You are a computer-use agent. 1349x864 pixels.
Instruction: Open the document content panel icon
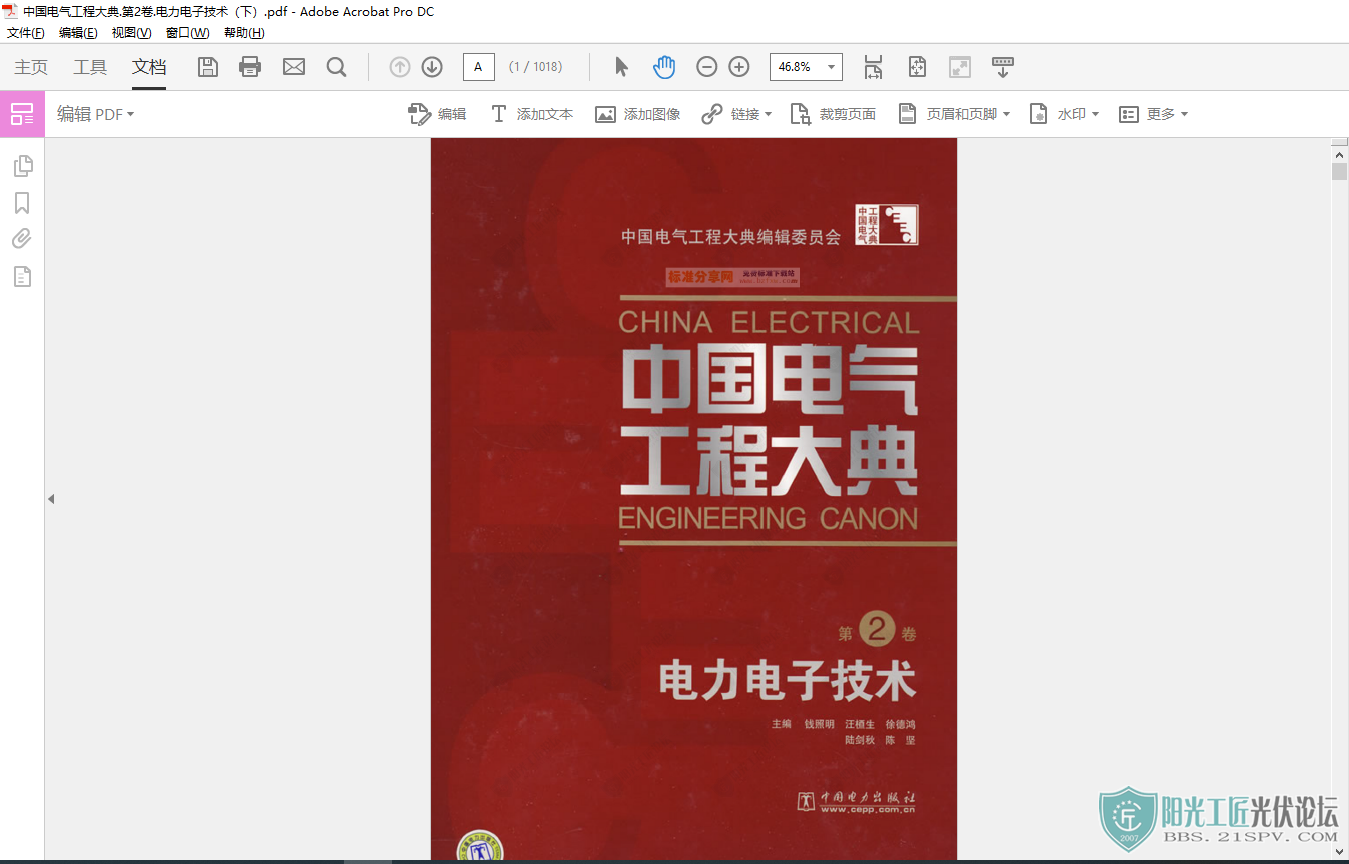point(22,276)
